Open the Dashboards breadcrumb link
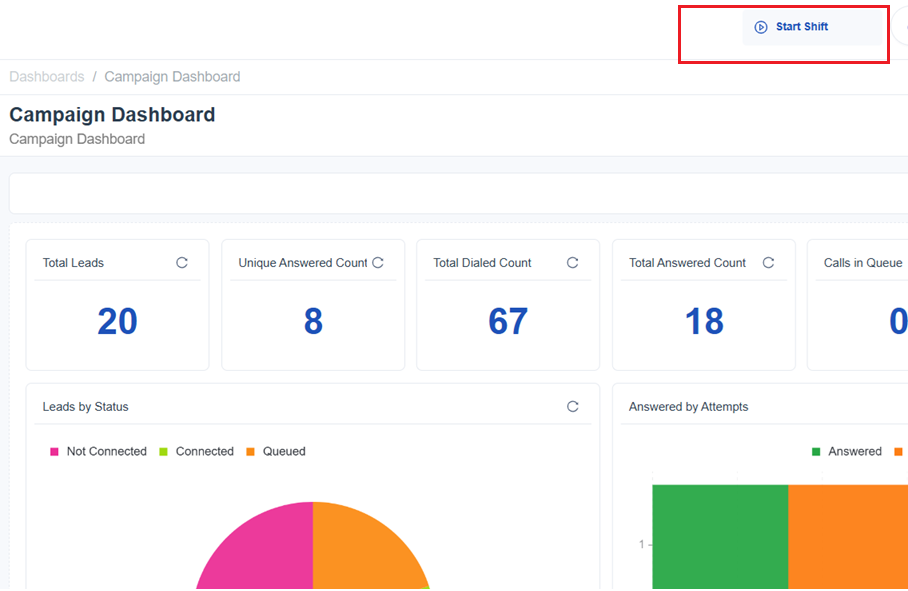Screen dimensions: 908x591 point(47,76)
